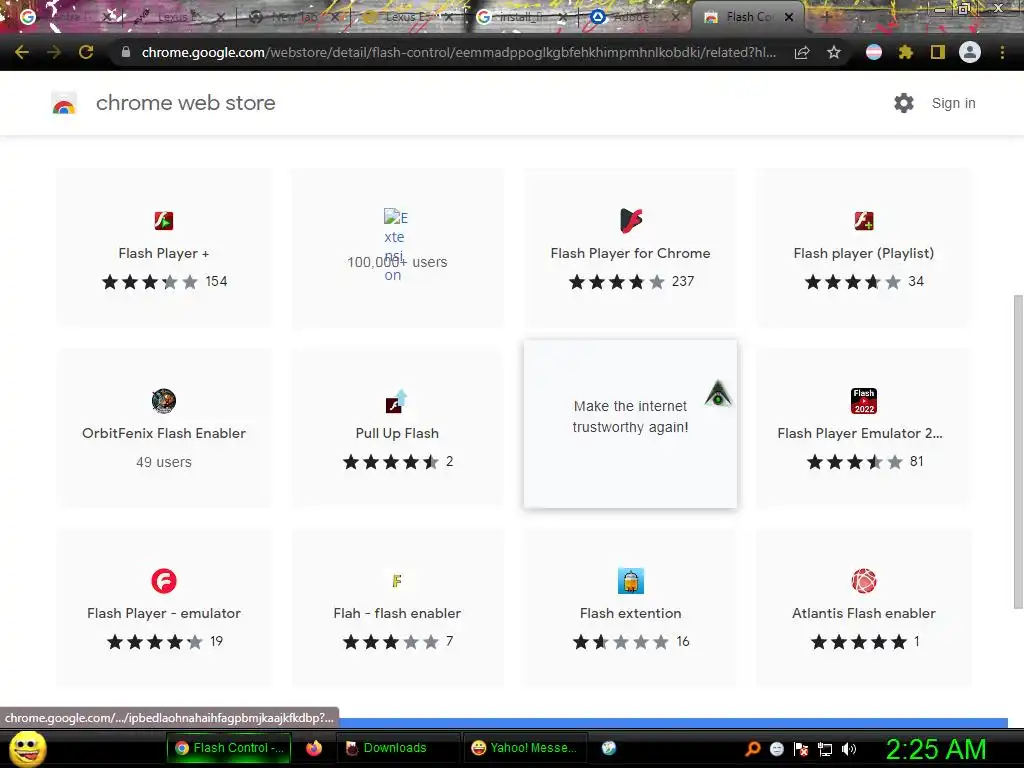Click the page vertical scrollbar thumb
Screen dimensions: 1024x768
tap(1017, 452)
